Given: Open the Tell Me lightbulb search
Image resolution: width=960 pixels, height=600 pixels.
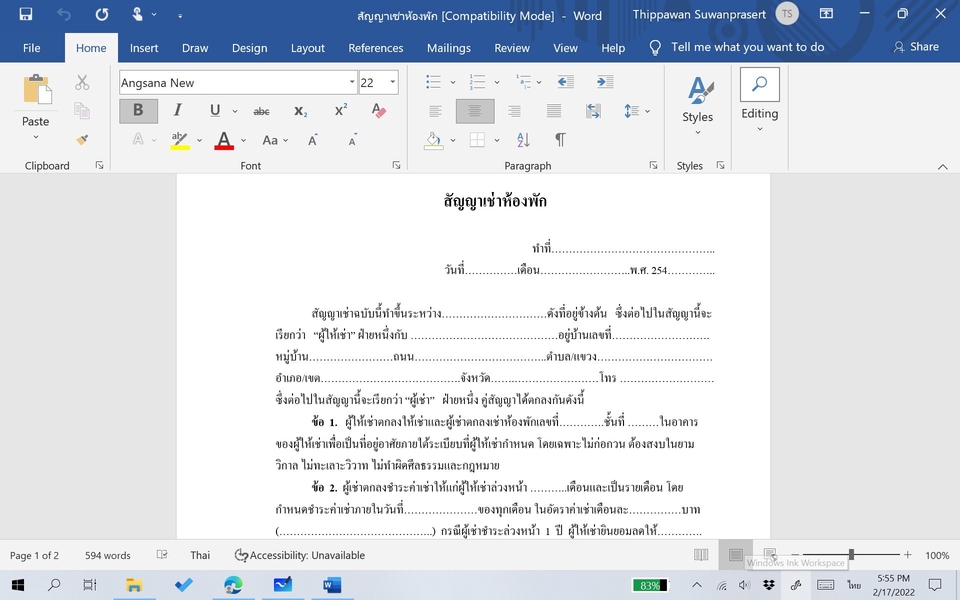Looking at the screenshot, I should coord(654,48).
